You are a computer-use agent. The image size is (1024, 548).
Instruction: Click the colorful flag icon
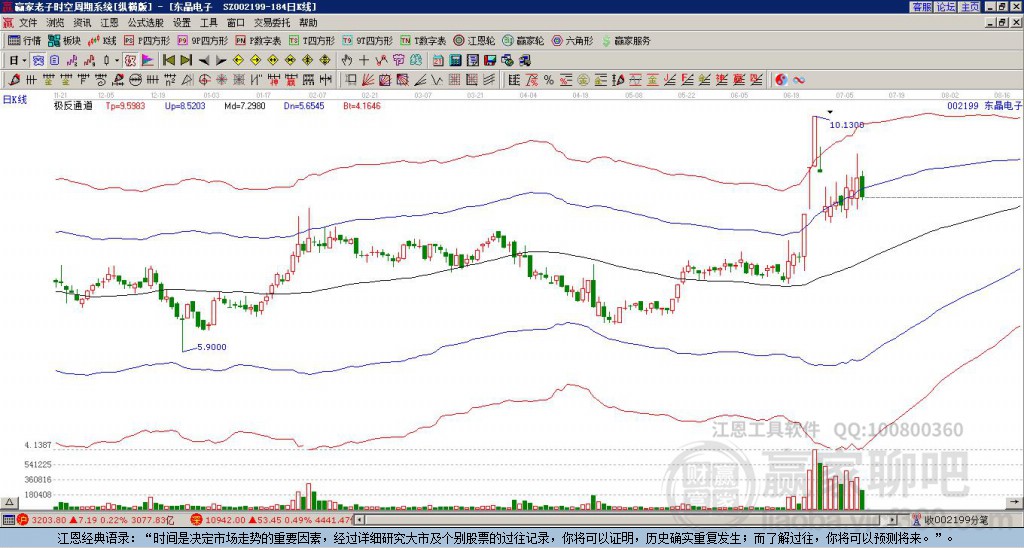pos(148,61)
